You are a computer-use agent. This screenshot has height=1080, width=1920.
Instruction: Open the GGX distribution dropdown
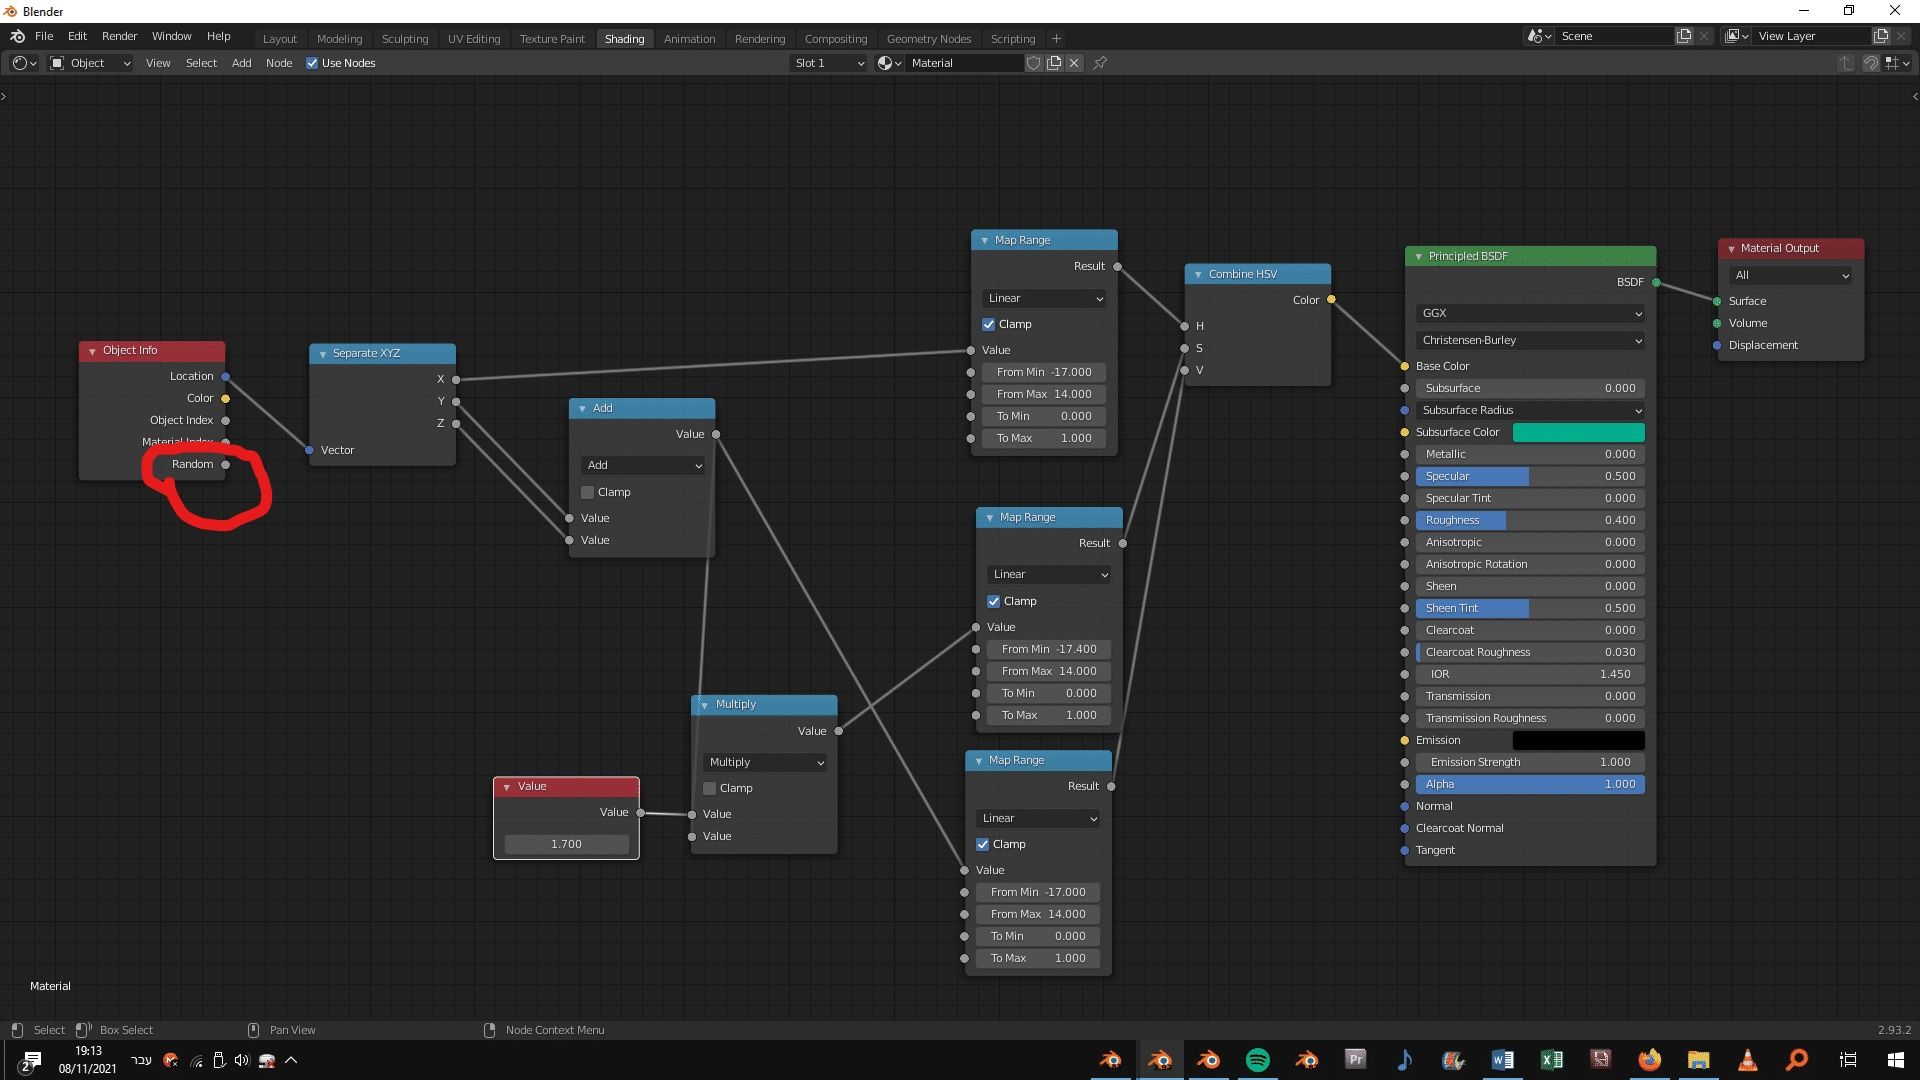pyautogui.click(x=1530, y=313)
